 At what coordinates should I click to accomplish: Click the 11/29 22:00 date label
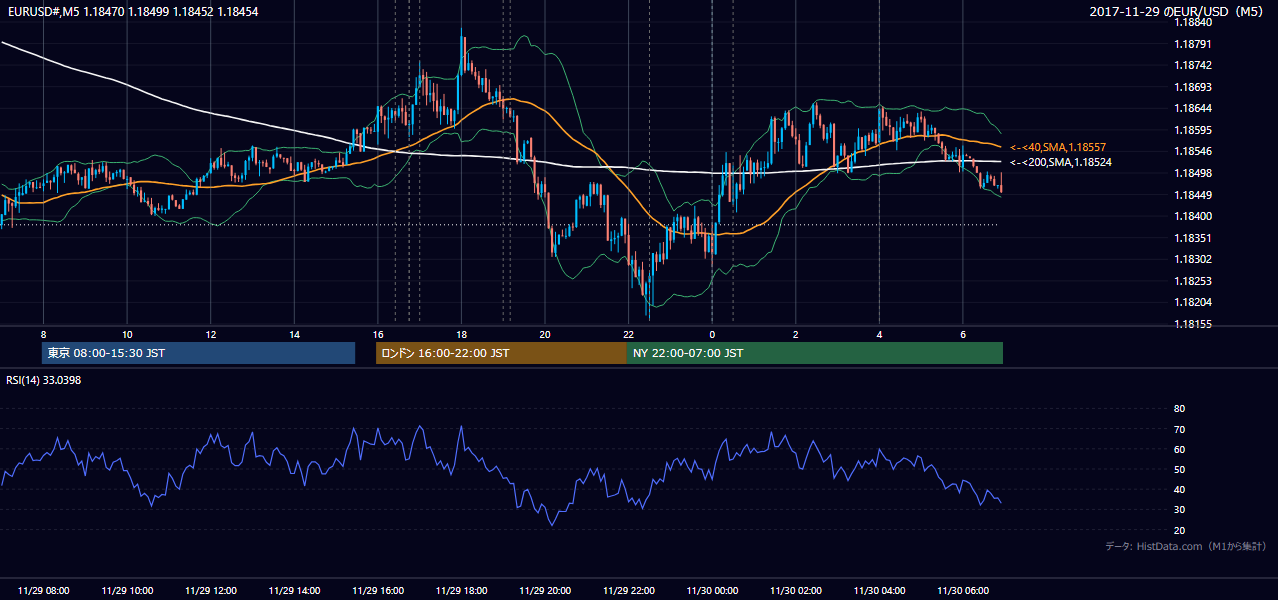click(x=628, y=591)
